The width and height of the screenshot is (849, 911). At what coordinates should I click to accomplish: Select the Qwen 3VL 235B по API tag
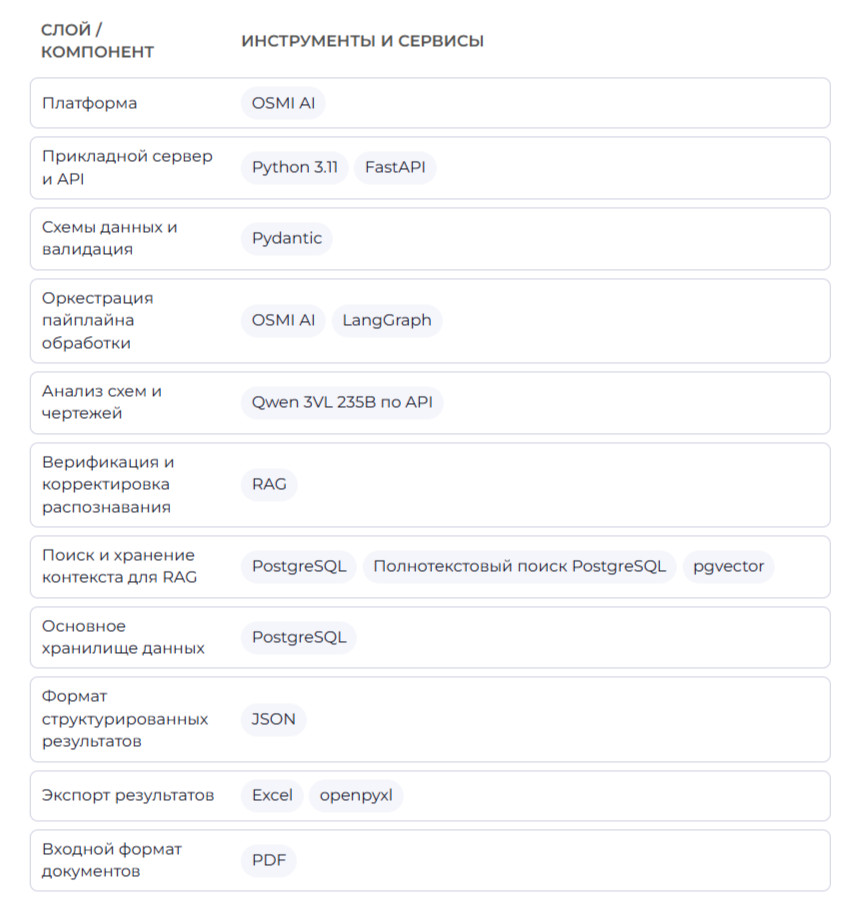pyautogui.click(x=342, y=403)
